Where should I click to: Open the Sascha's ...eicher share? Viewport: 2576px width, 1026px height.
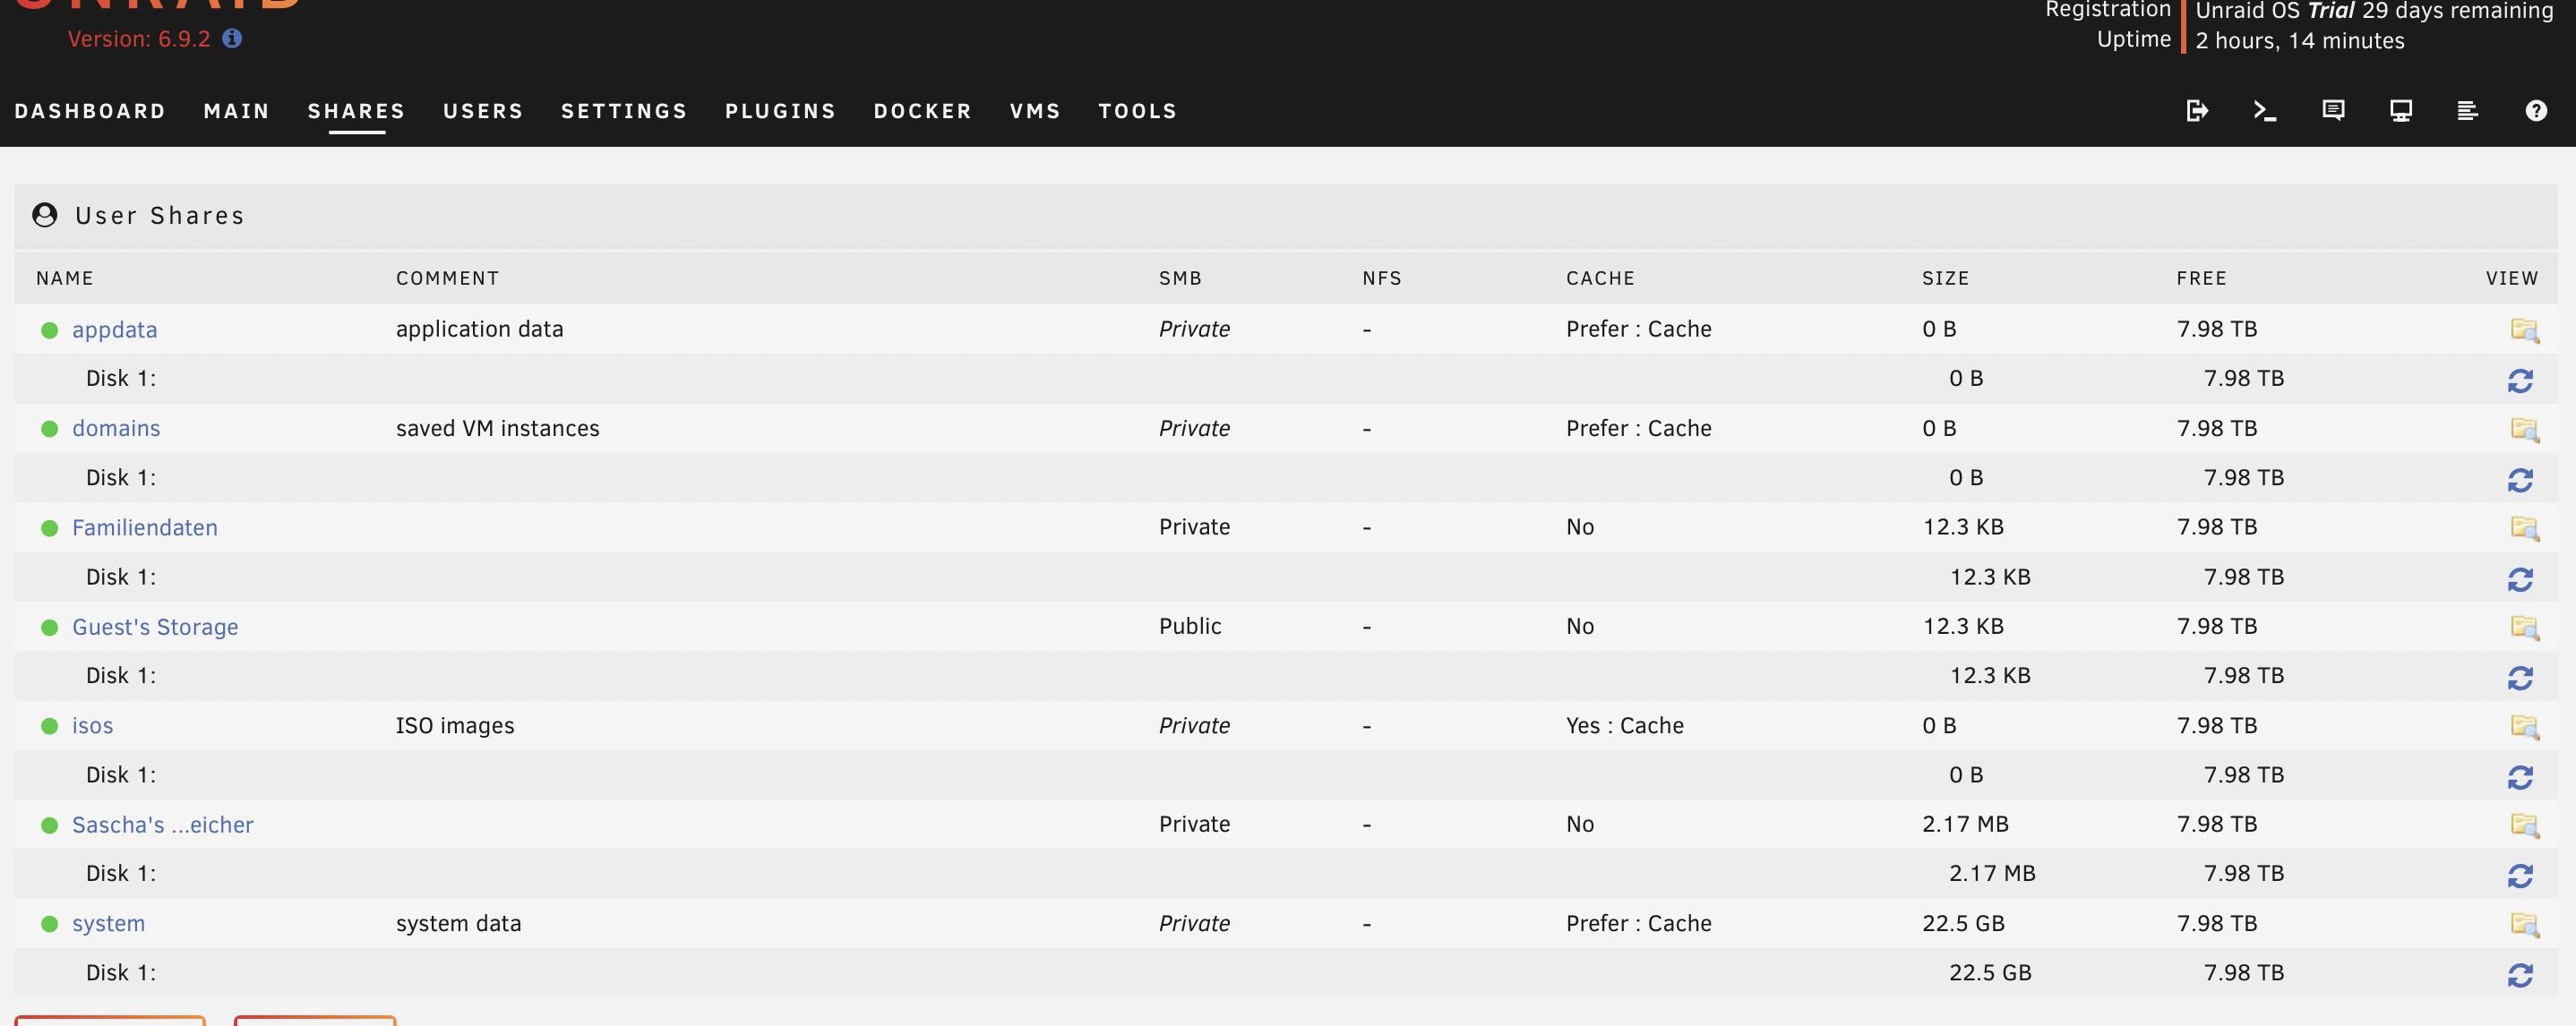[162, 825]
